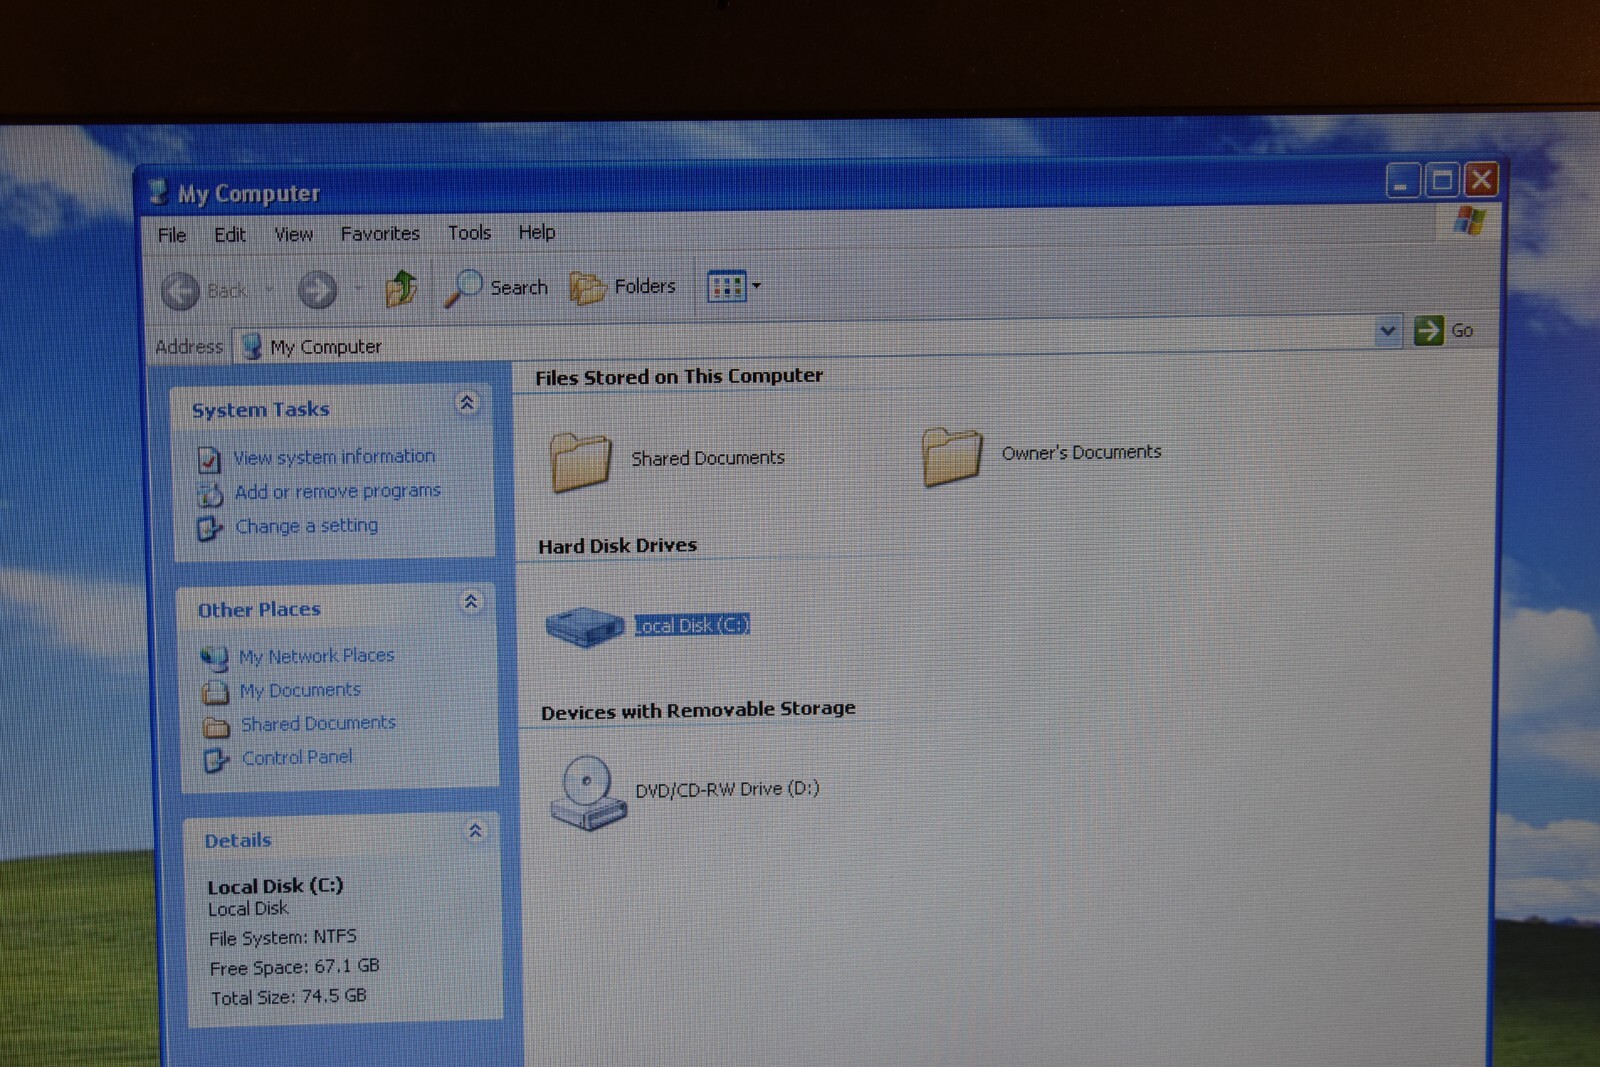Image resolution: width=1600 pixels, height=1067 pixels.
Task: Close the My Computer window
Action: click(1481, 179)
